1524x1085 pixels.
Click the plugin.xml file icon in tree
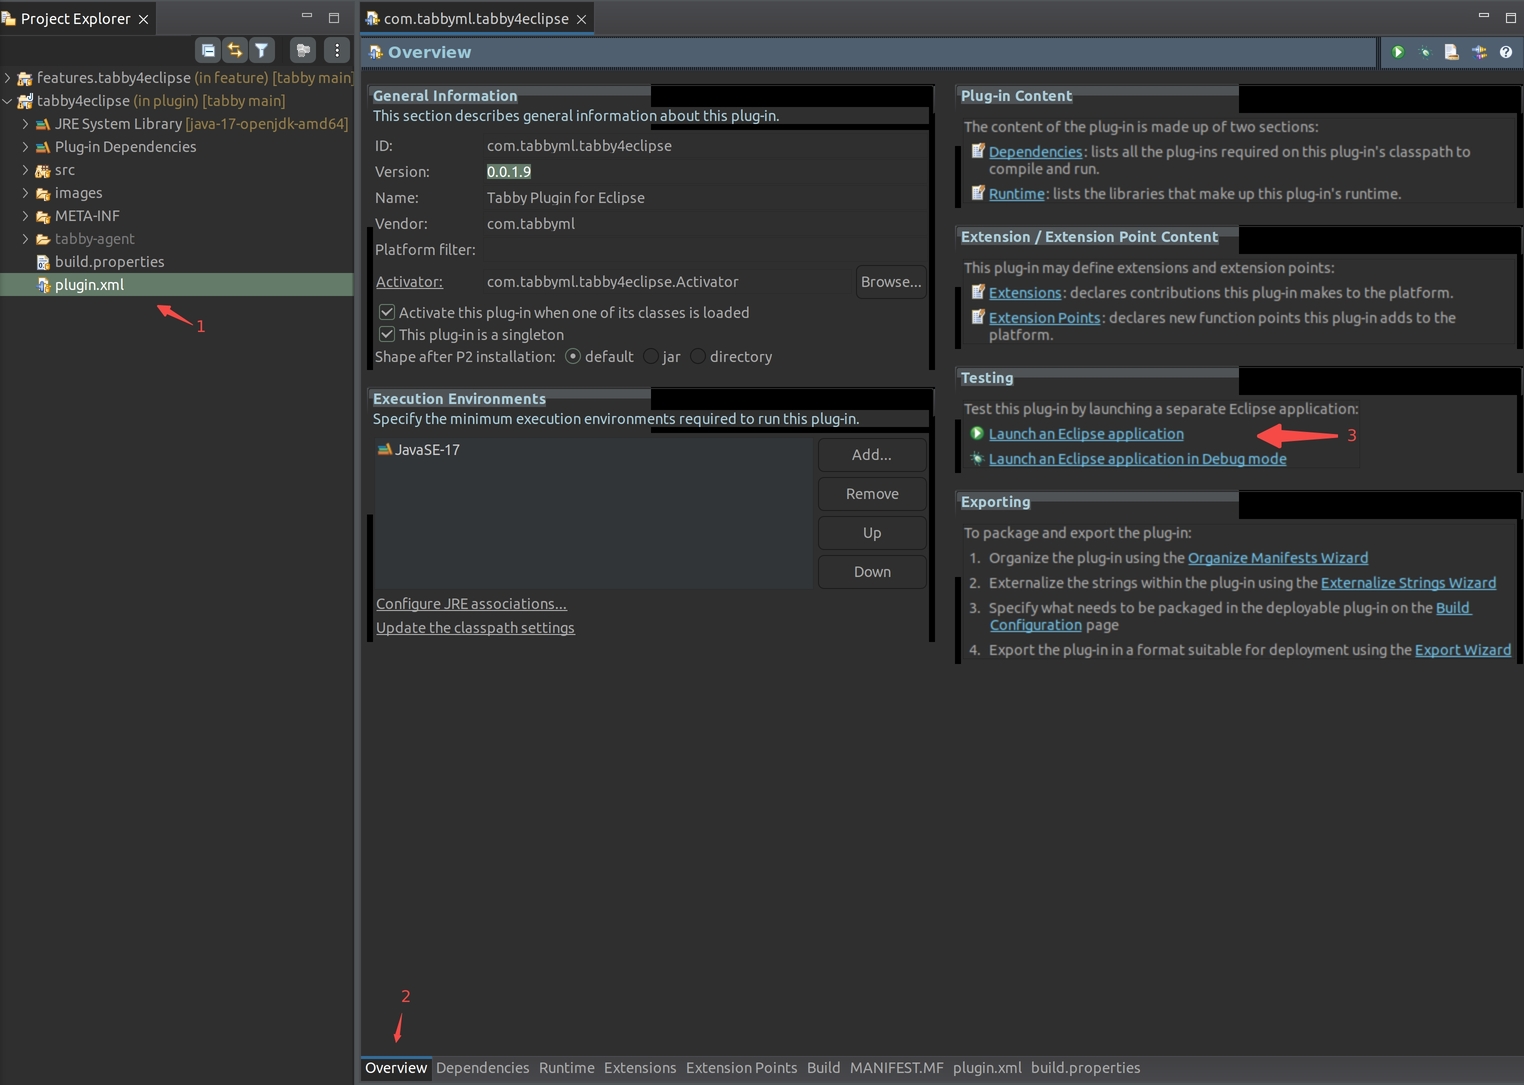43,285
